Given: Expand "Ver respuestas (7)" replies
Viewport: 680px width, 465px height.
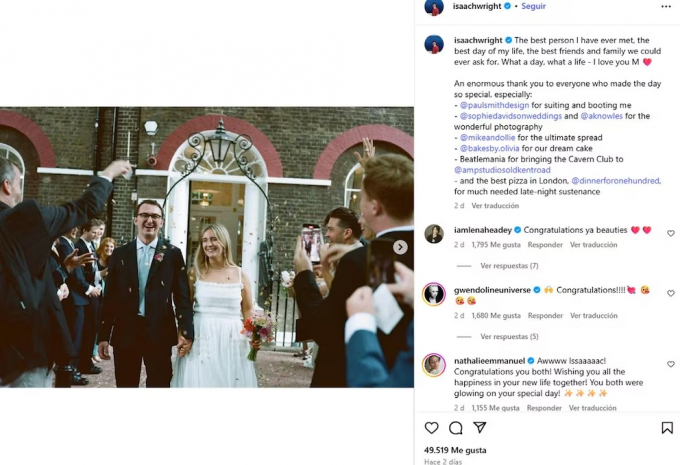Looking at the screenshot, I should pos(509,266).
